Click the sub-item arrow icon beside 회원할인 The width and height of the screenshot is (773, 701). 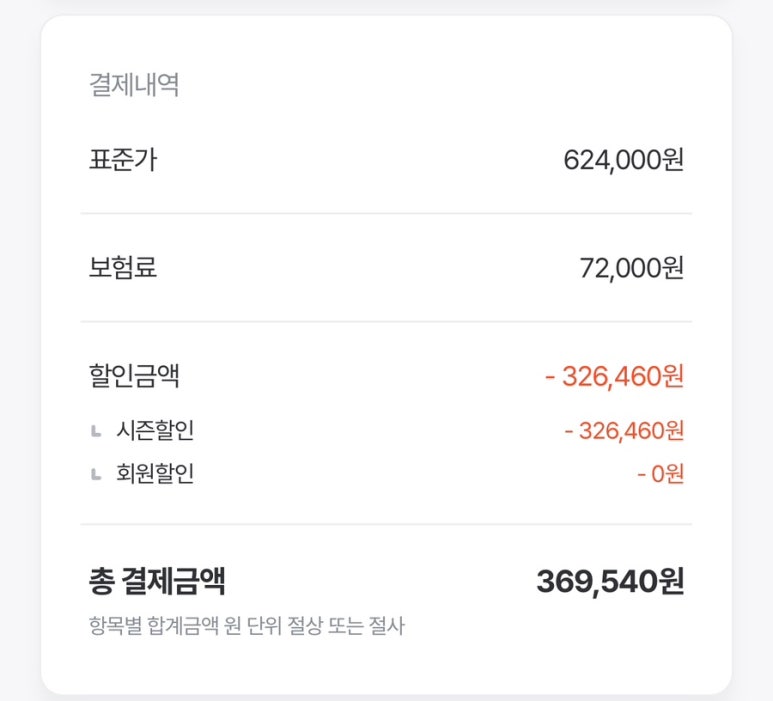[96, 474]
